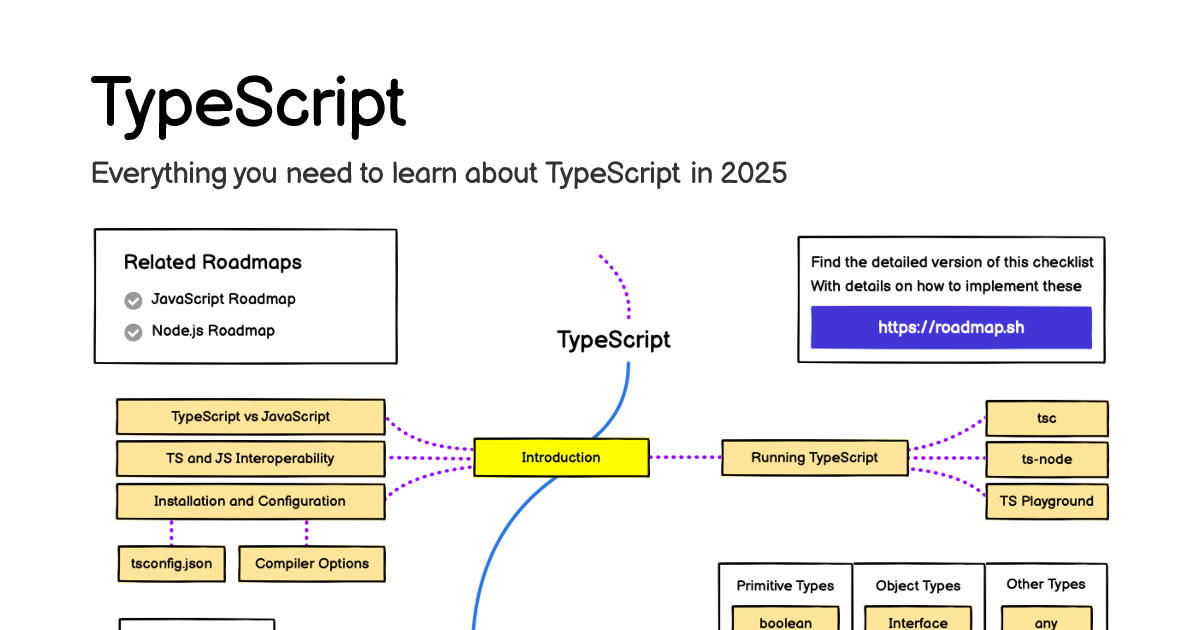Viewport: 1200px width, 630px height.
Task: Open Installation and Configuration node
Action: pyautogui.click(x=250, y=501)
